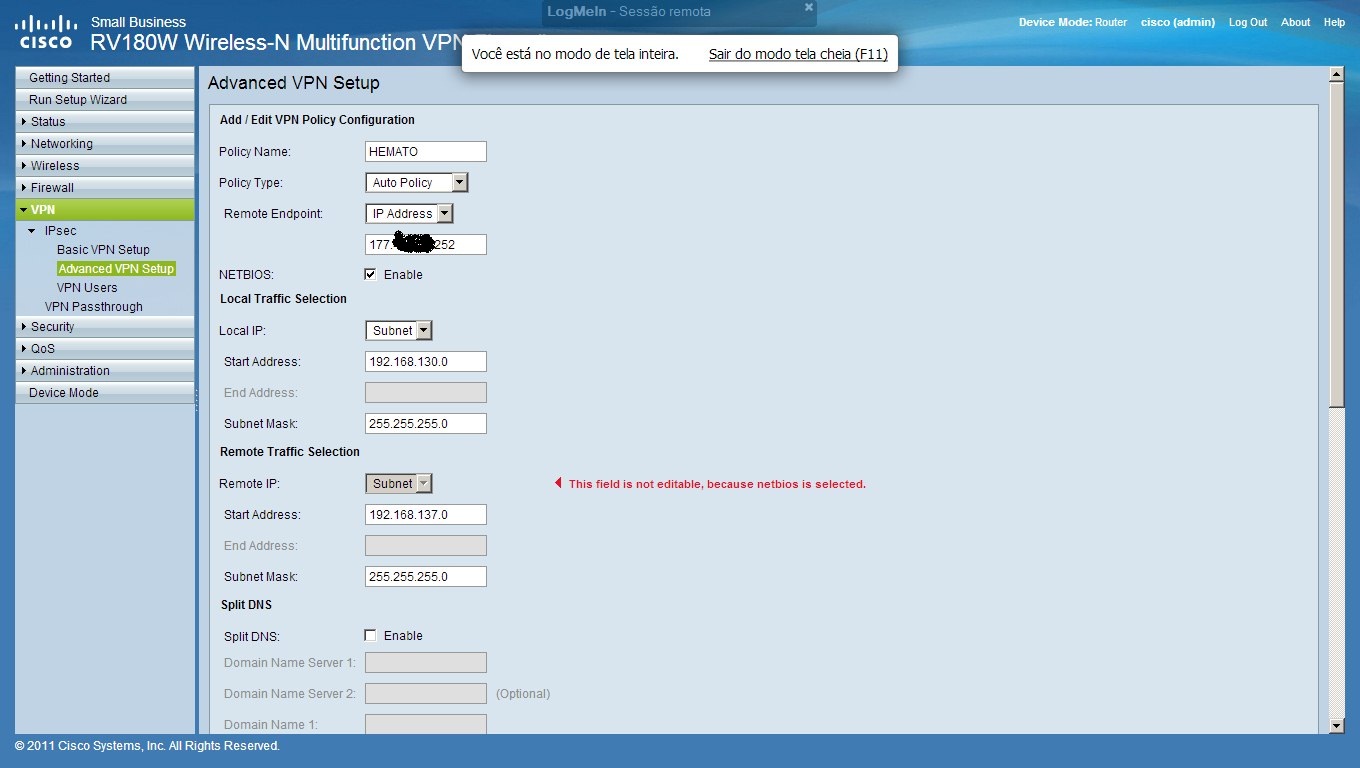The height and width of the screenshot is (768, 1360).
Task: Open the Help link
Action: click(1334, 22)
